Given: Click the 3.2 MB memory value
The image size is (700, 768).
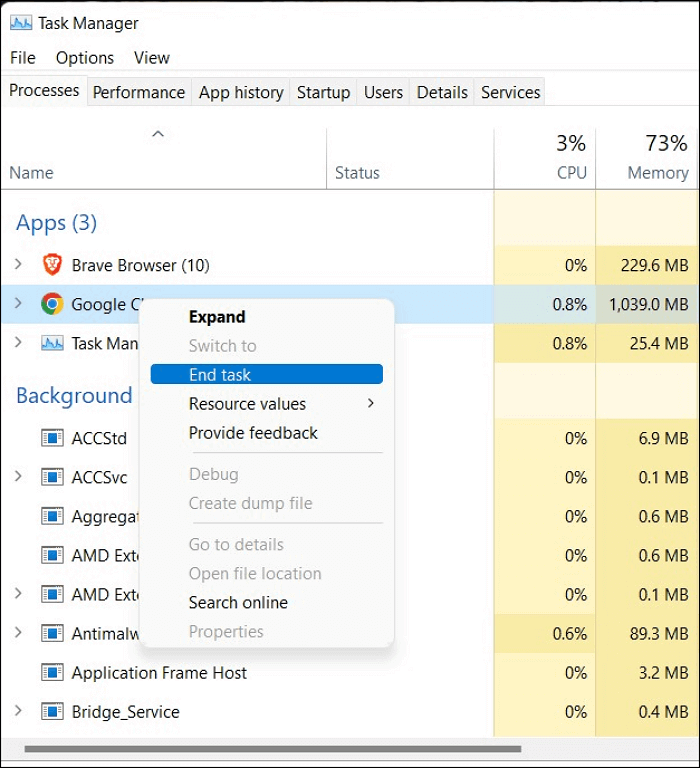Looking at the screenshot, I should (x=663, y=672).
